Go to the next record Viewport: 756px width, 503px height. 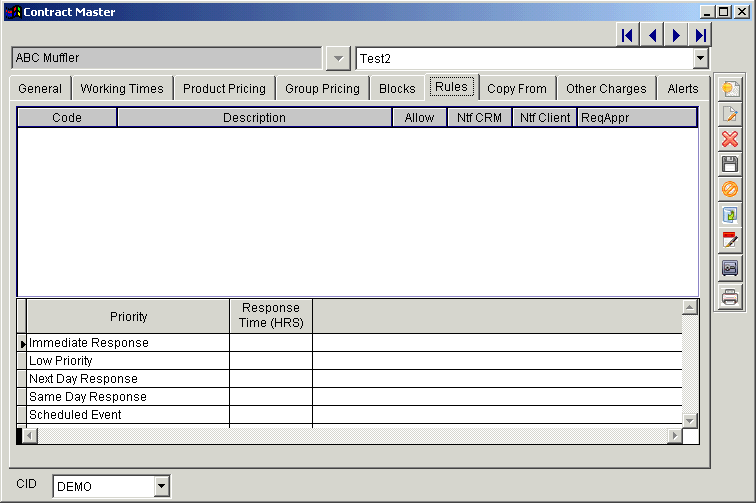[x=677, y=35]
